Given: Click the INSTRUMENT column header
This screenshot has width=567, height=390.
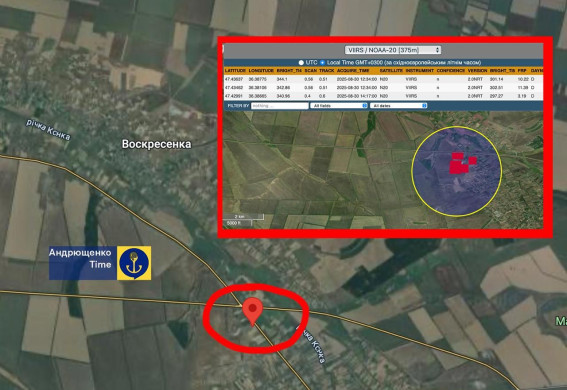Looking at the screenshot, I should [419, 71].
